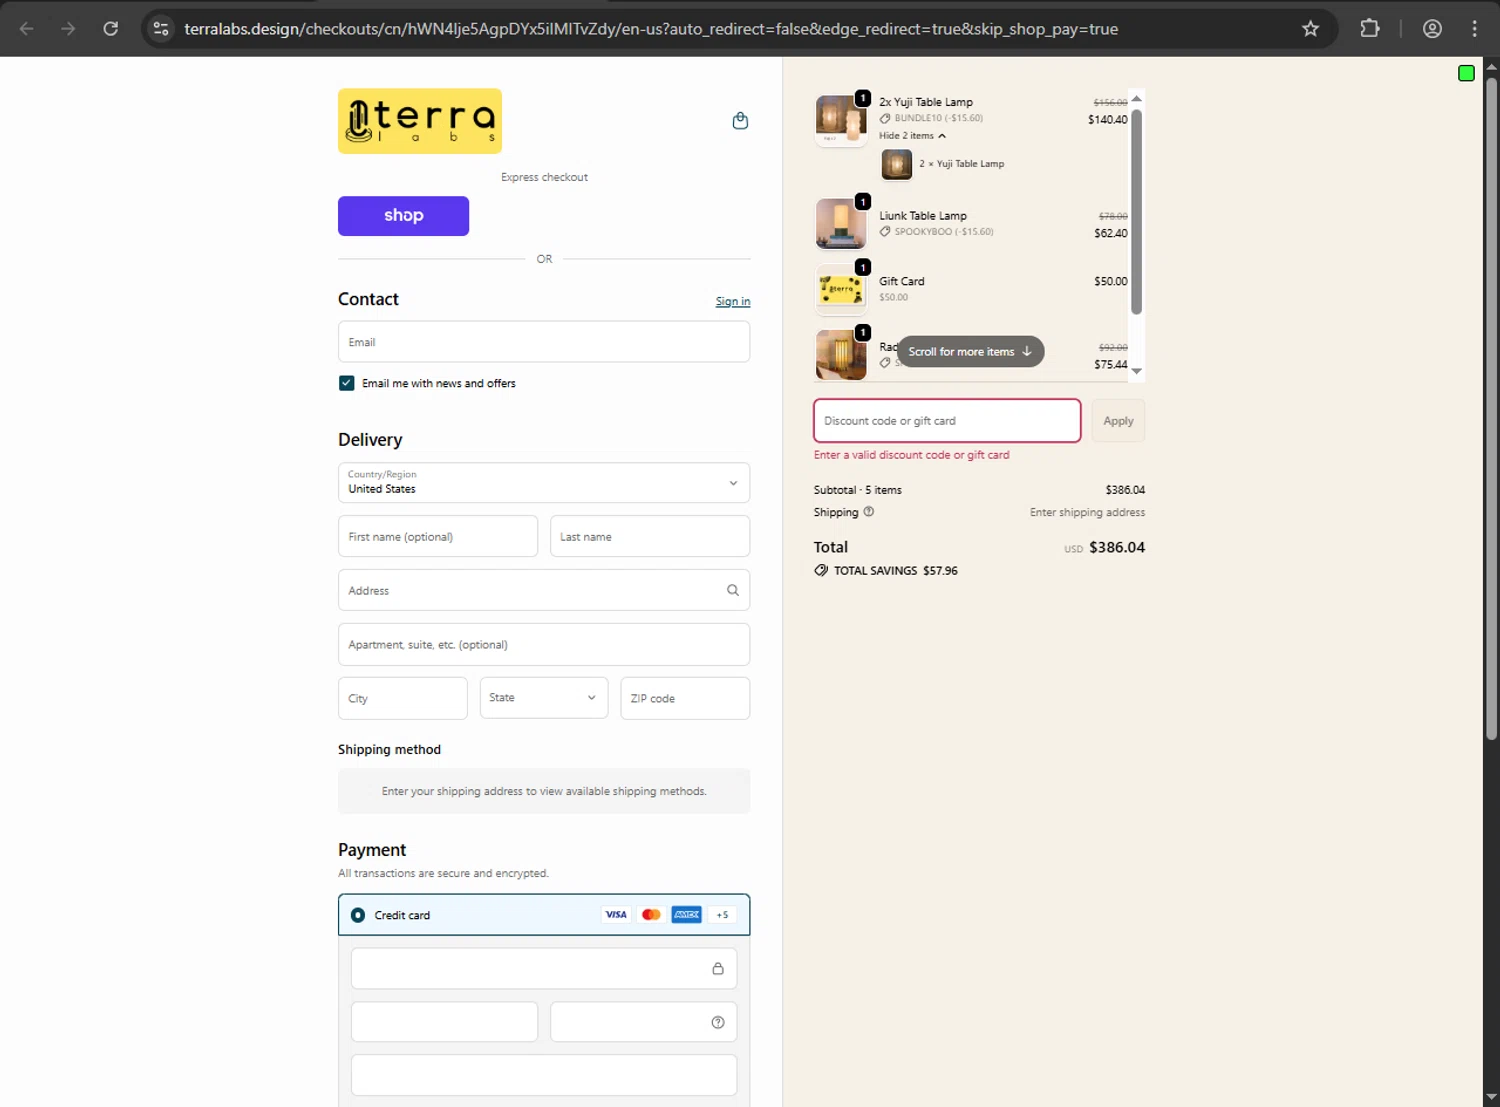
Task: Click the Apply discount button
Action: tap(1118, 421)
